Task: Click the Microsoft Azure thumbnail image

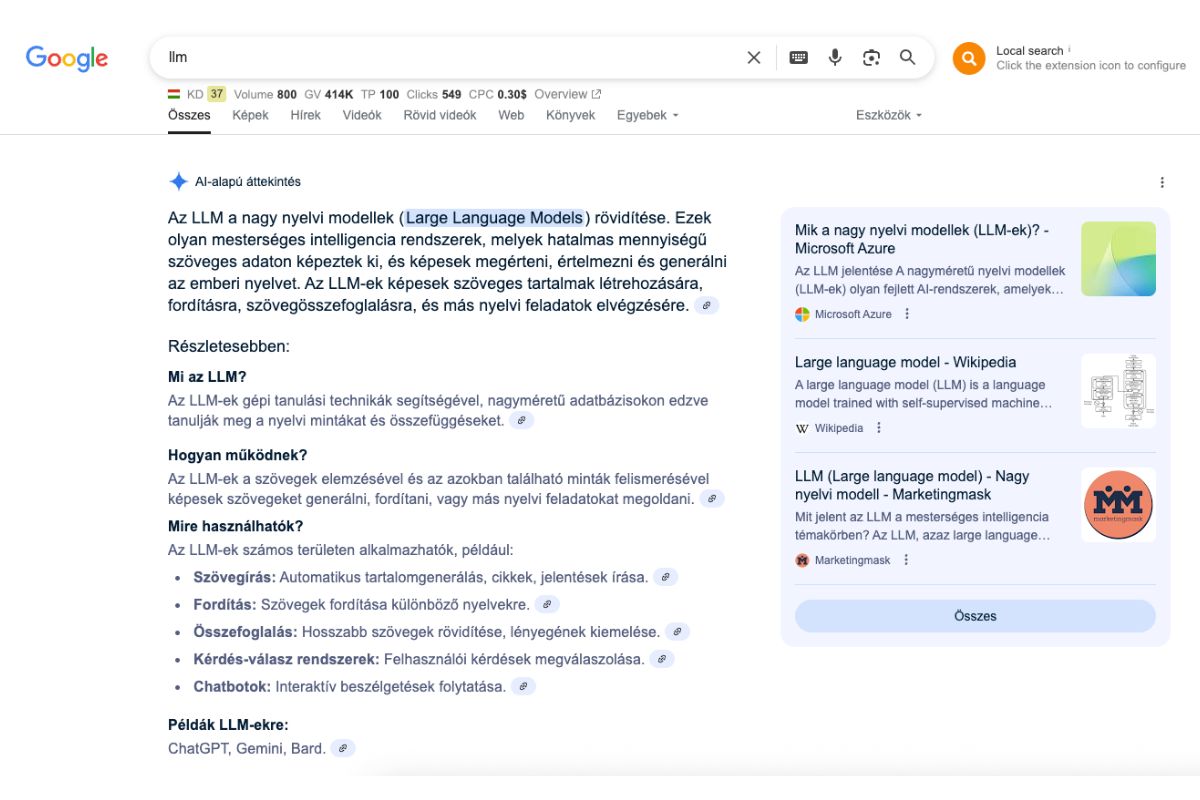Action: pos(1118,259)
